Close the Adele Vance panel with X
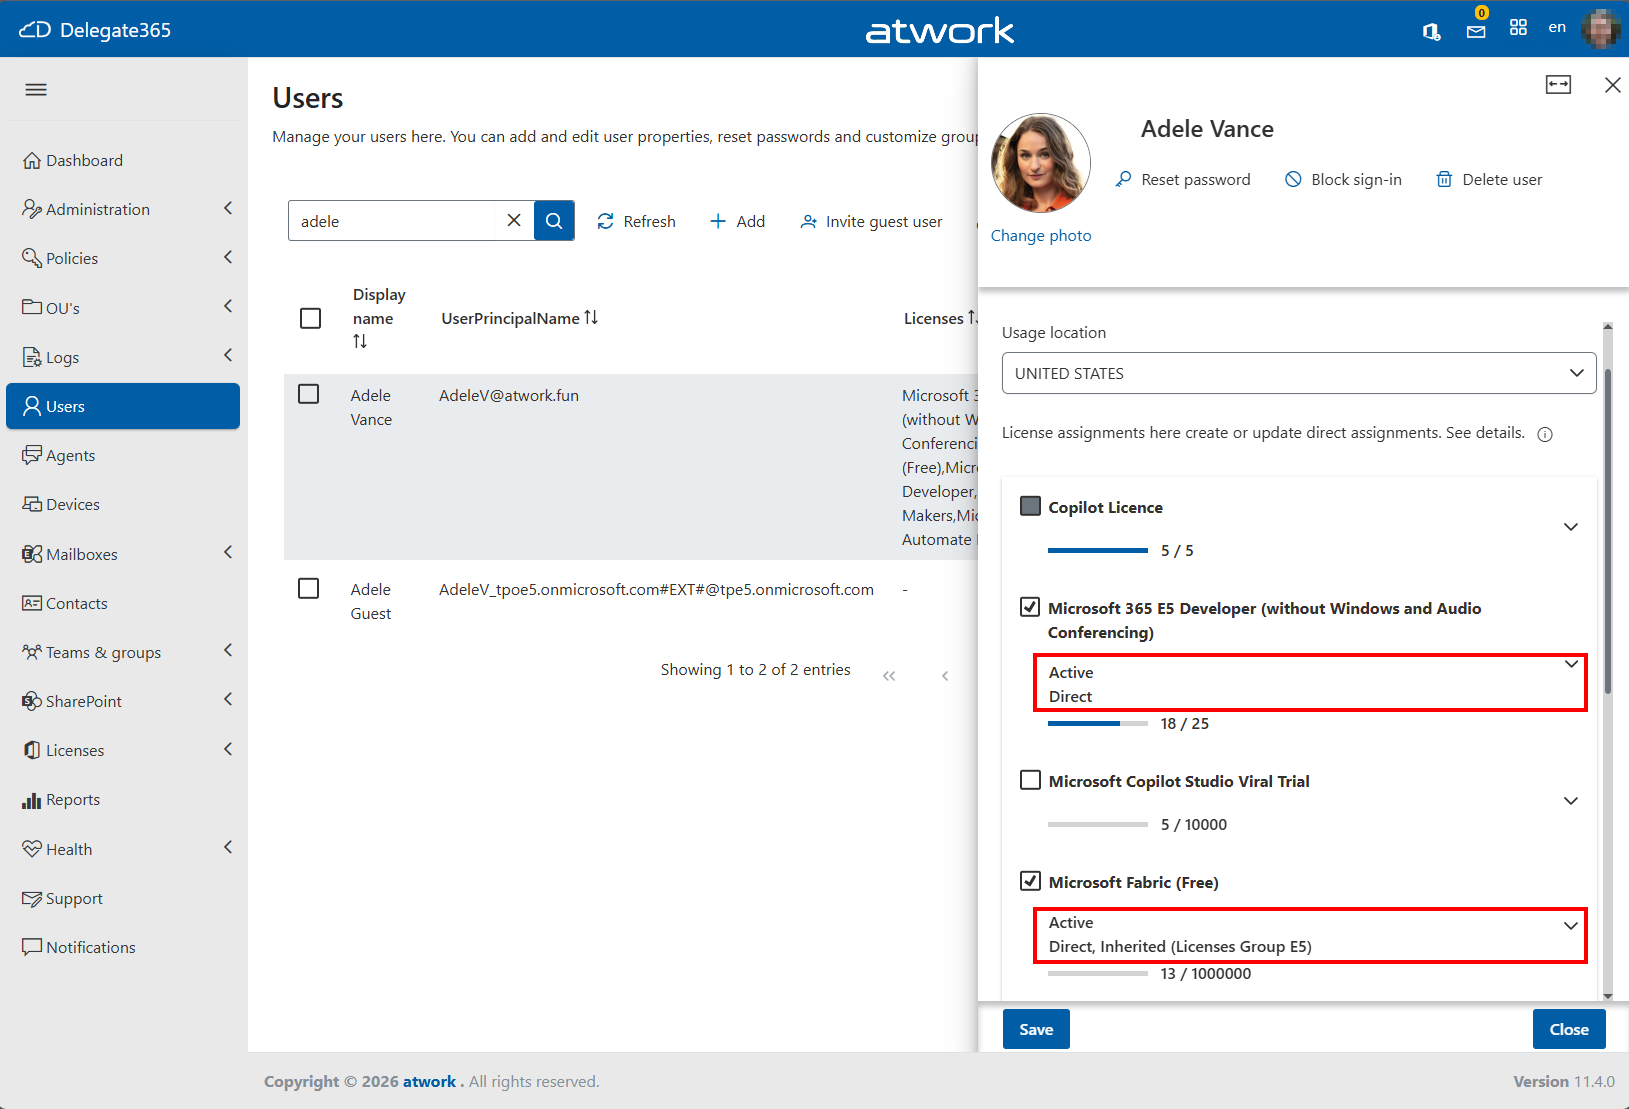1629x1109 pixels. (1612, 85)
